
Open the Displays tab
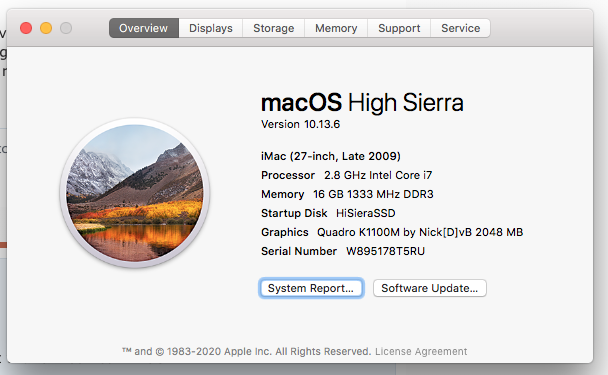tap(211, 28)
